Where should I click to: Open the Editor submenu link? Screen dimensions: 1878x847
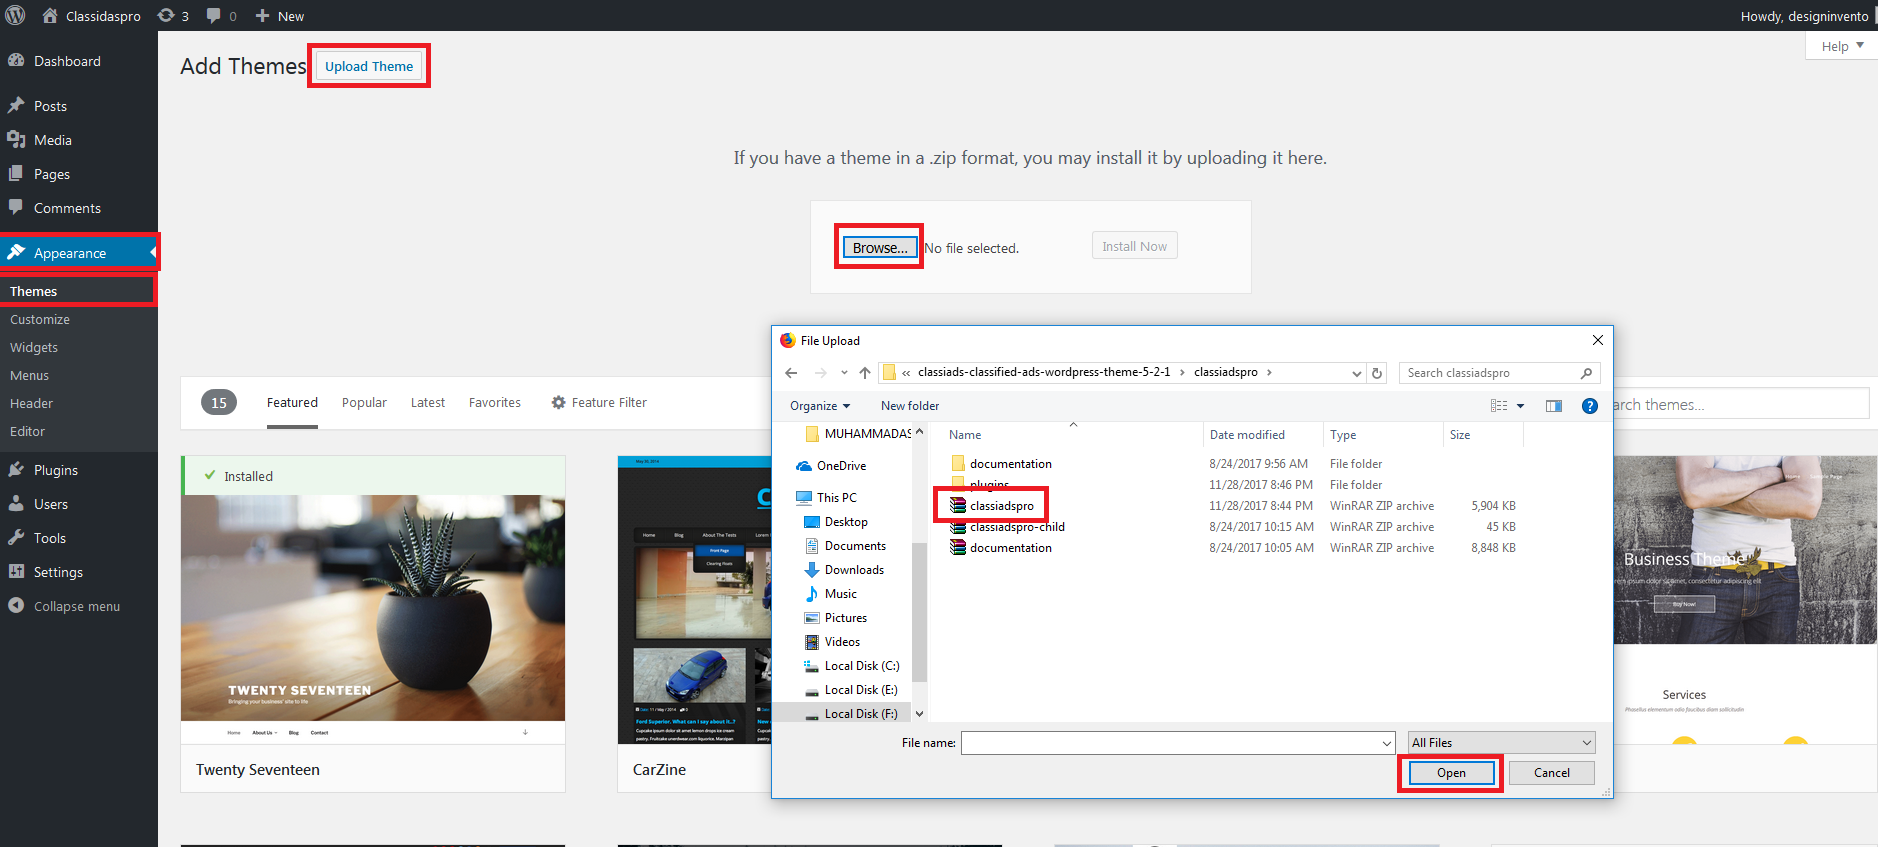(x=27, y=431)
